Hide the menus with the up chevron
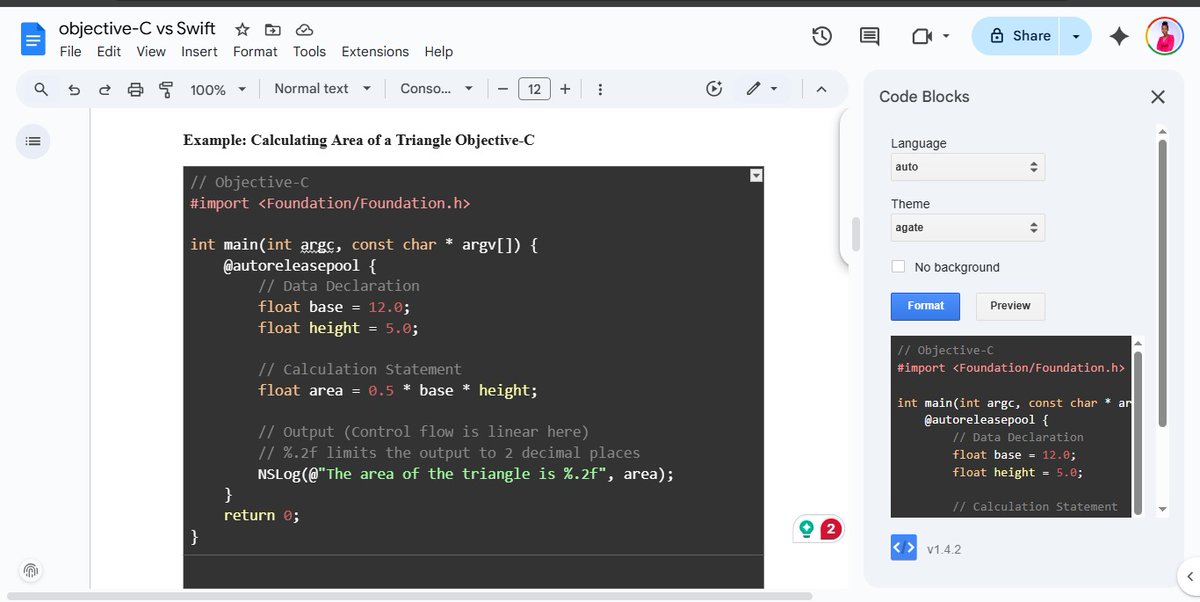The width and height of the screenshot is (1200, 602). click(821, 89)
